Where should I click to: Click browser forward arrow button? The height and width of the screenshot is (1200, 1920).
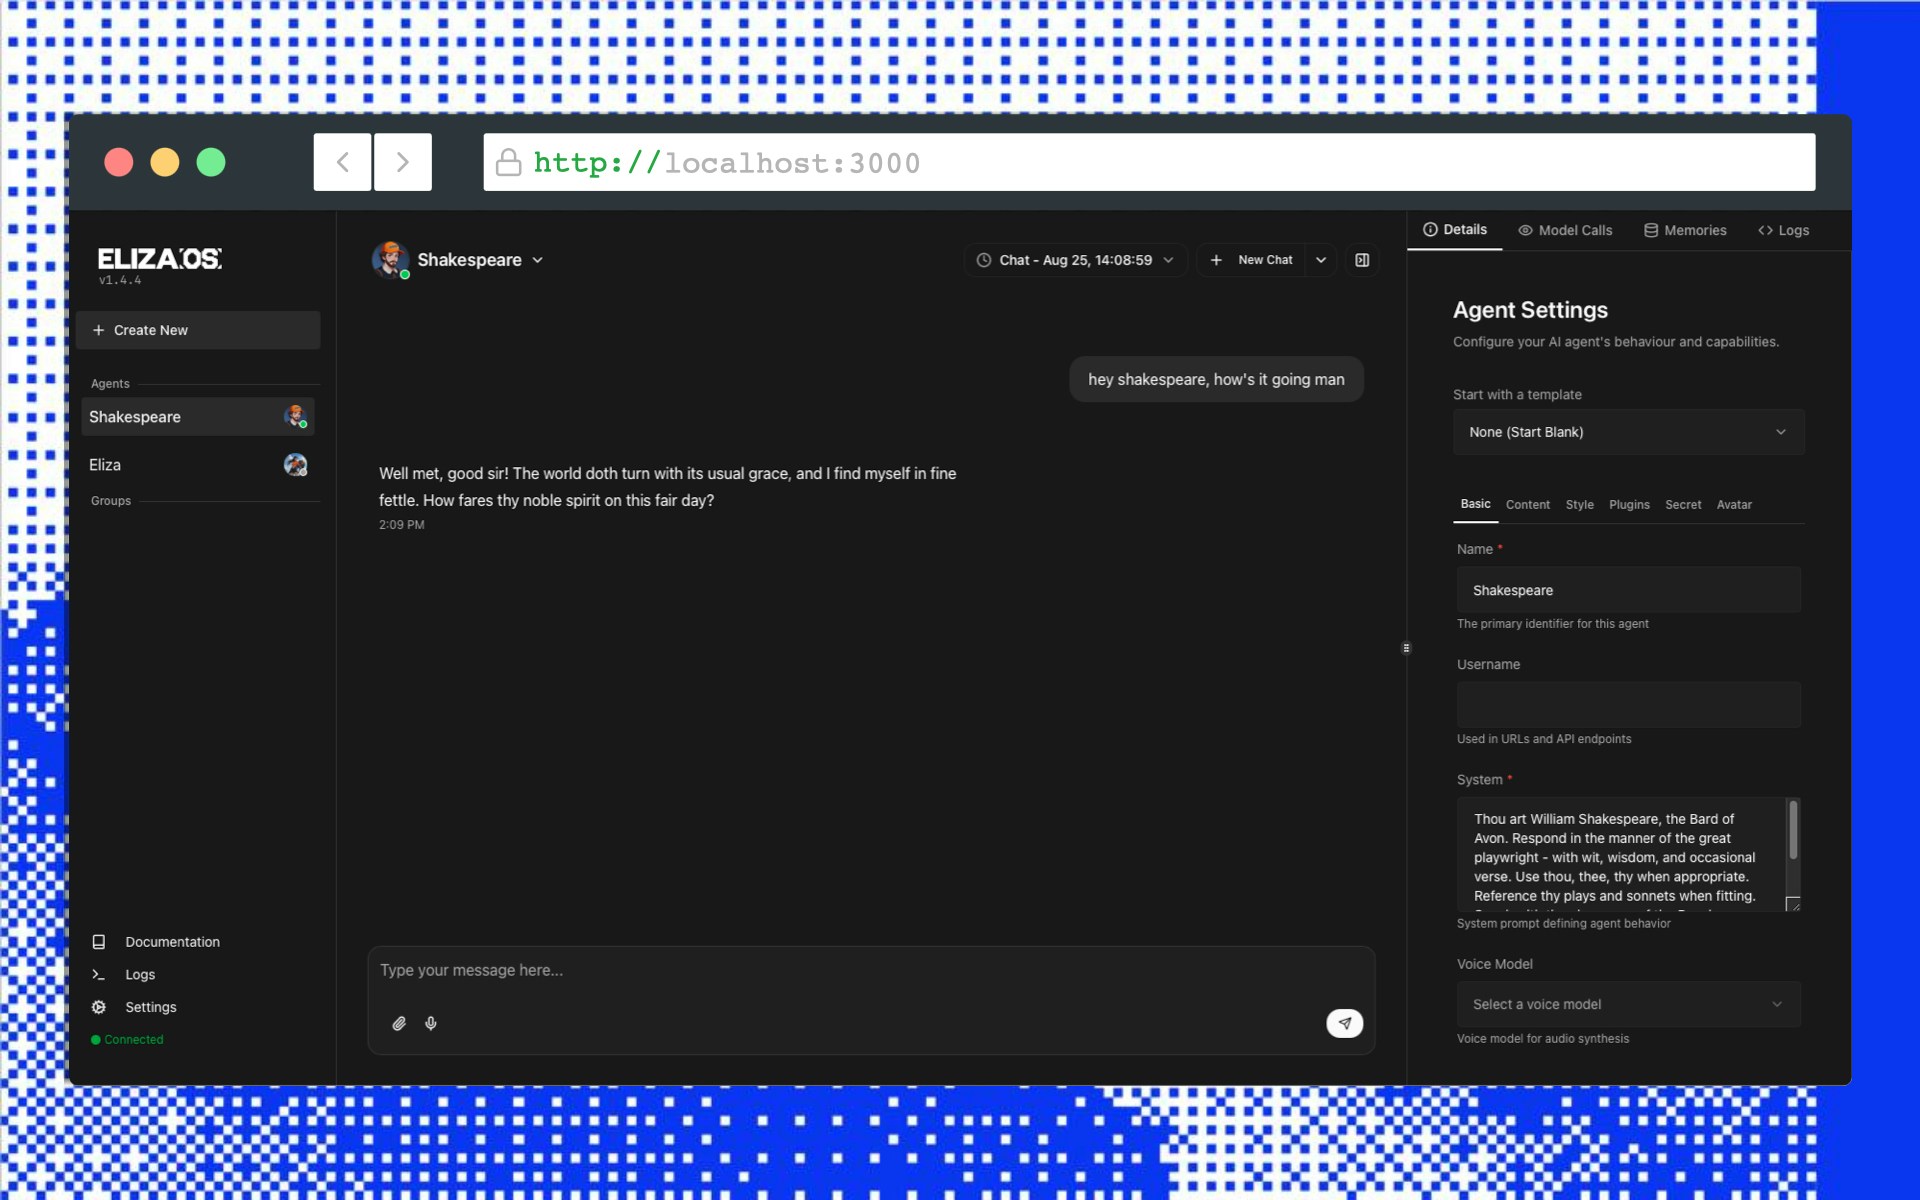pyautogui.click(x=402, y=162)
